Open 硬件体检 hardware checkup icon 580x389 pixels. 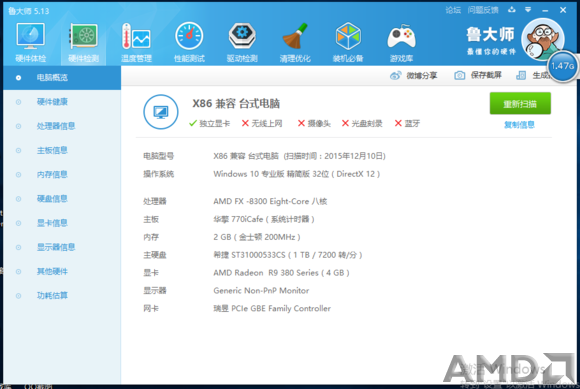tap(30, 37)
